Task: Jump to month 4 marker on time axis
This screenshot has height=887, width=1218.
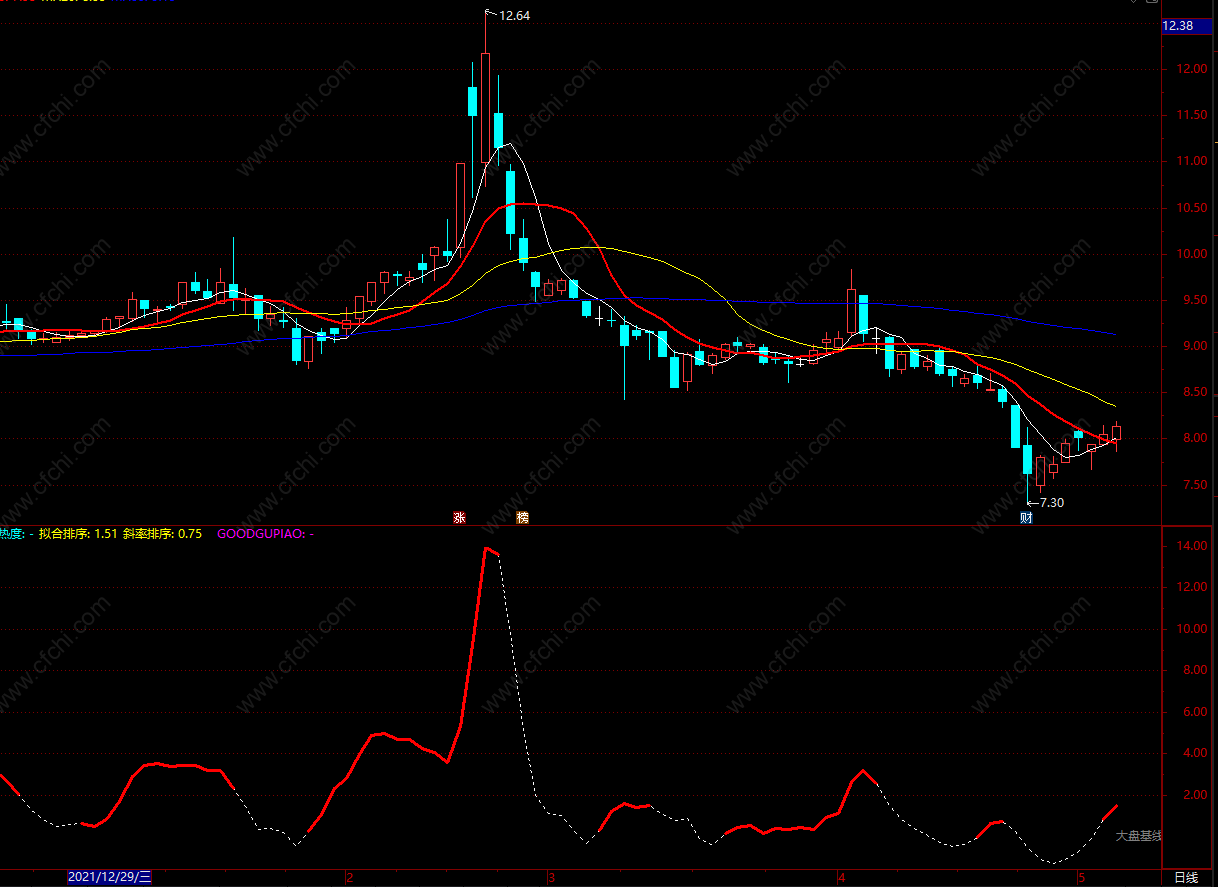Action: (x=842, y=878)
